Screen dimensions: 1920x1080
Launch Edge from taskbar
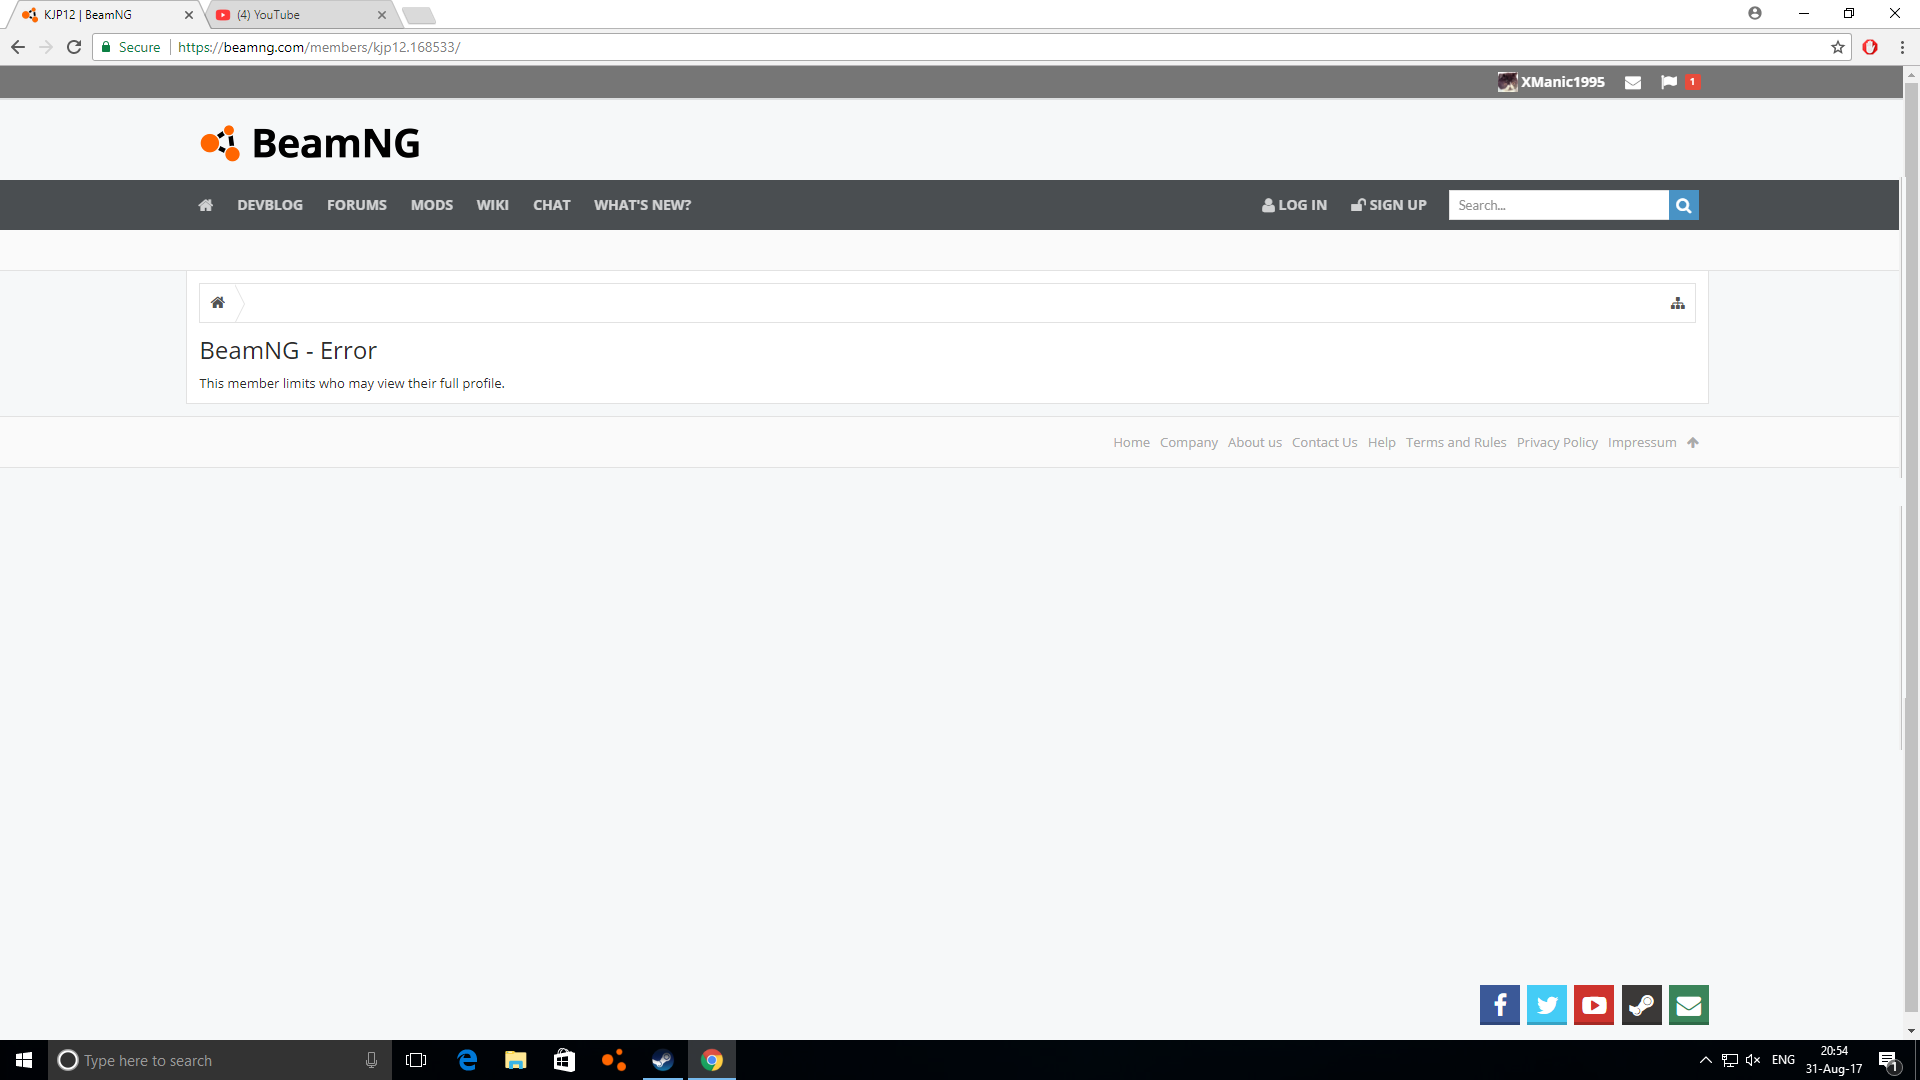pos(467,1060)
